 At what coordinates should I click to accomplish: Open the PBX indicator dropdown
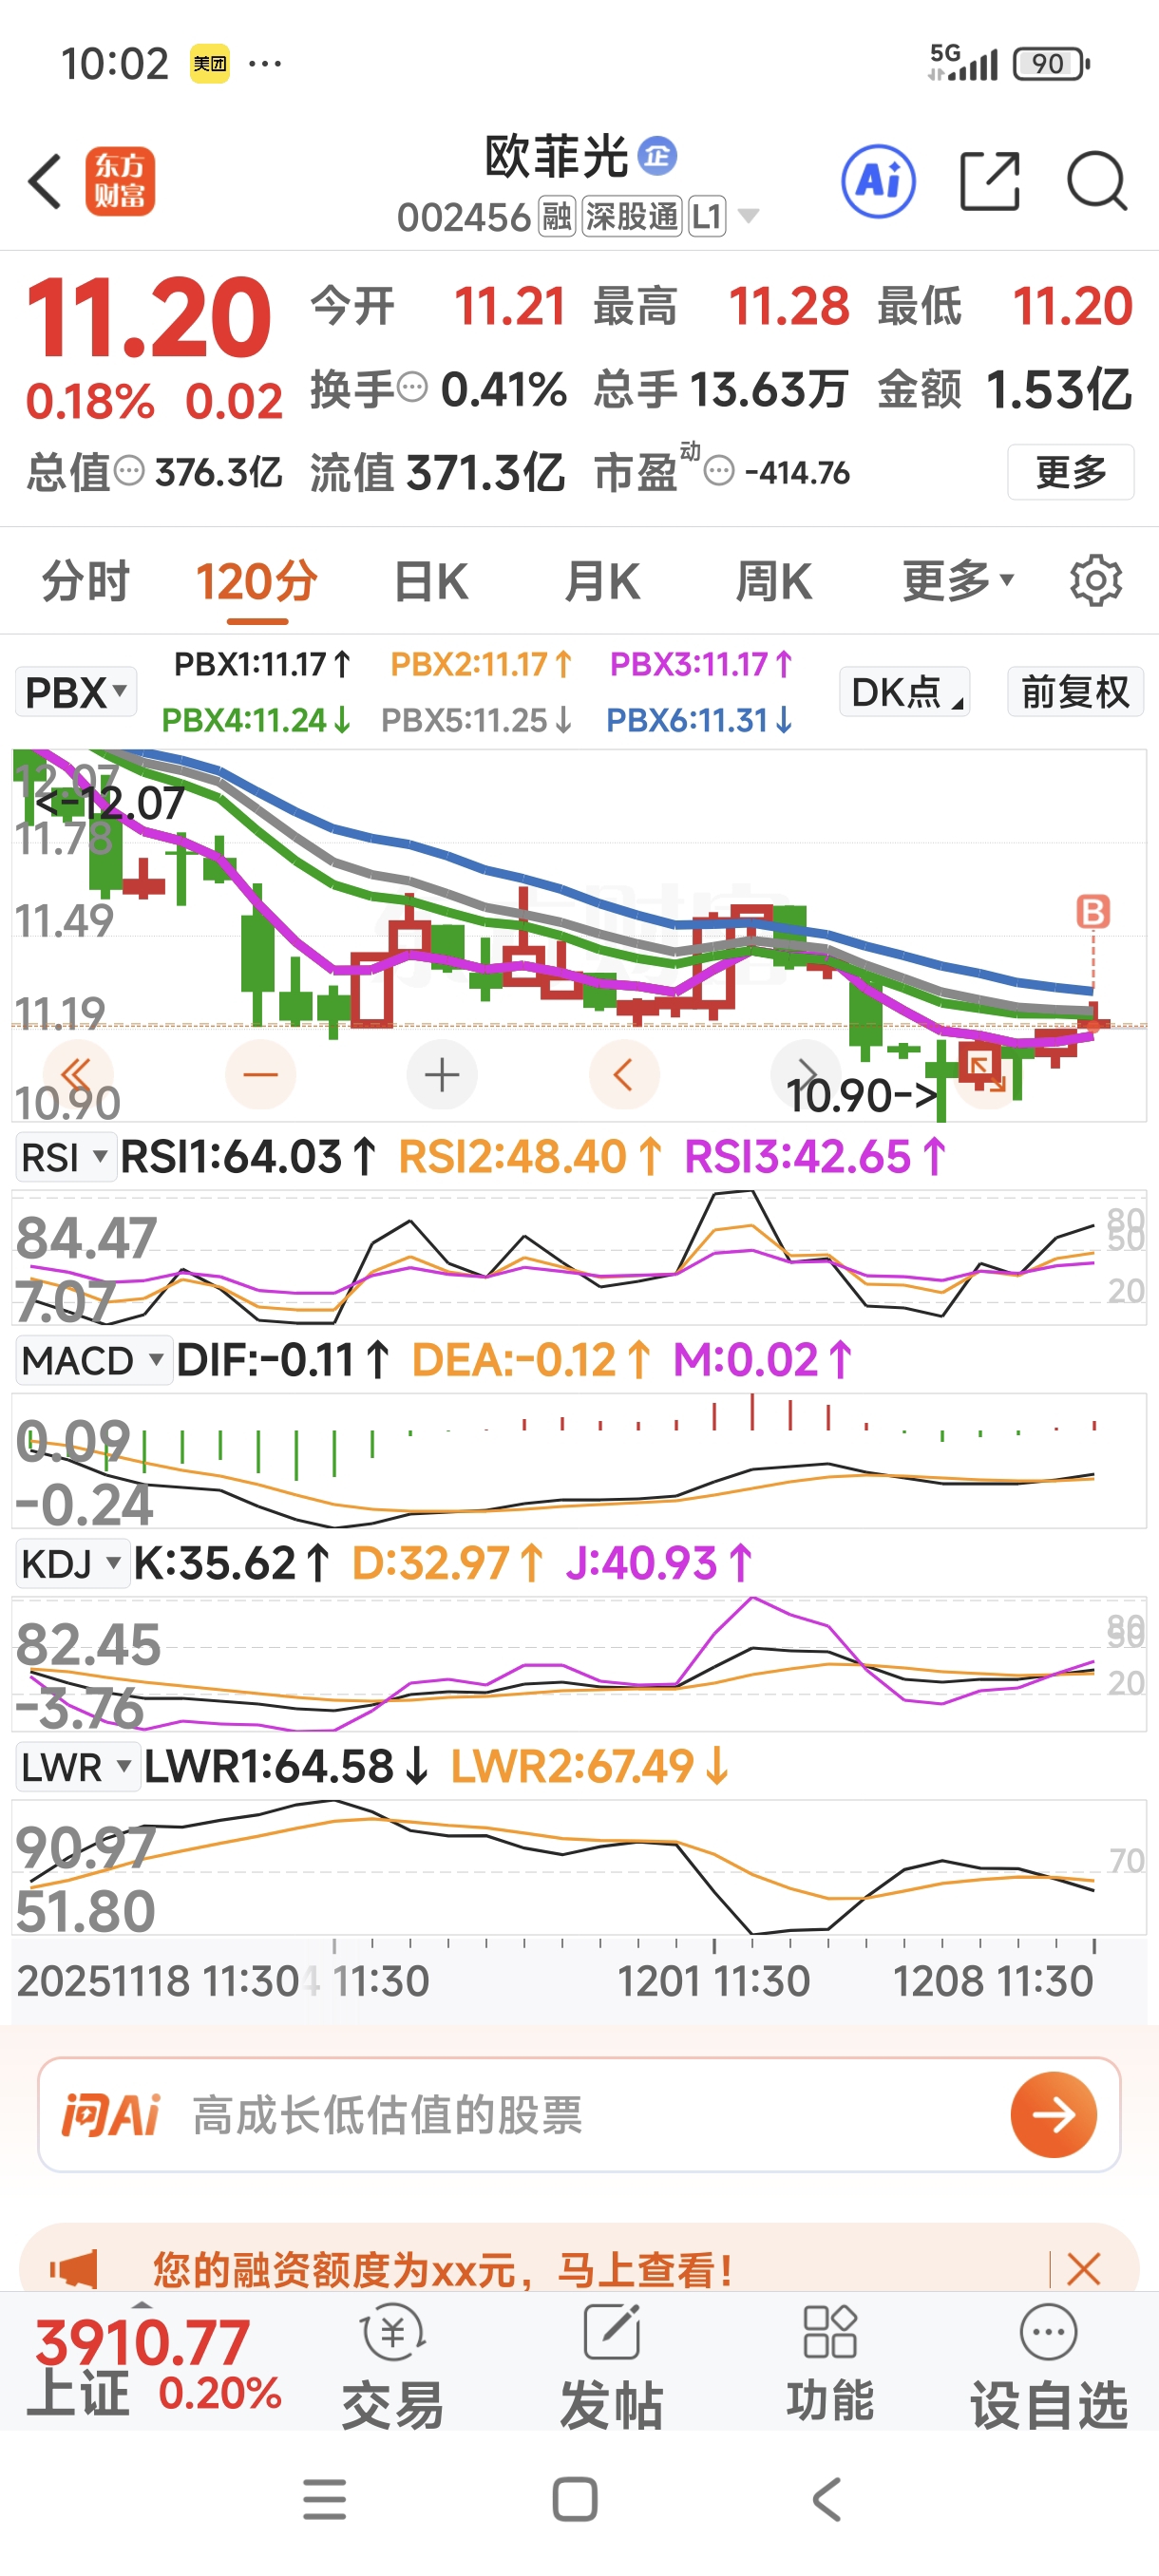point(76,691)
